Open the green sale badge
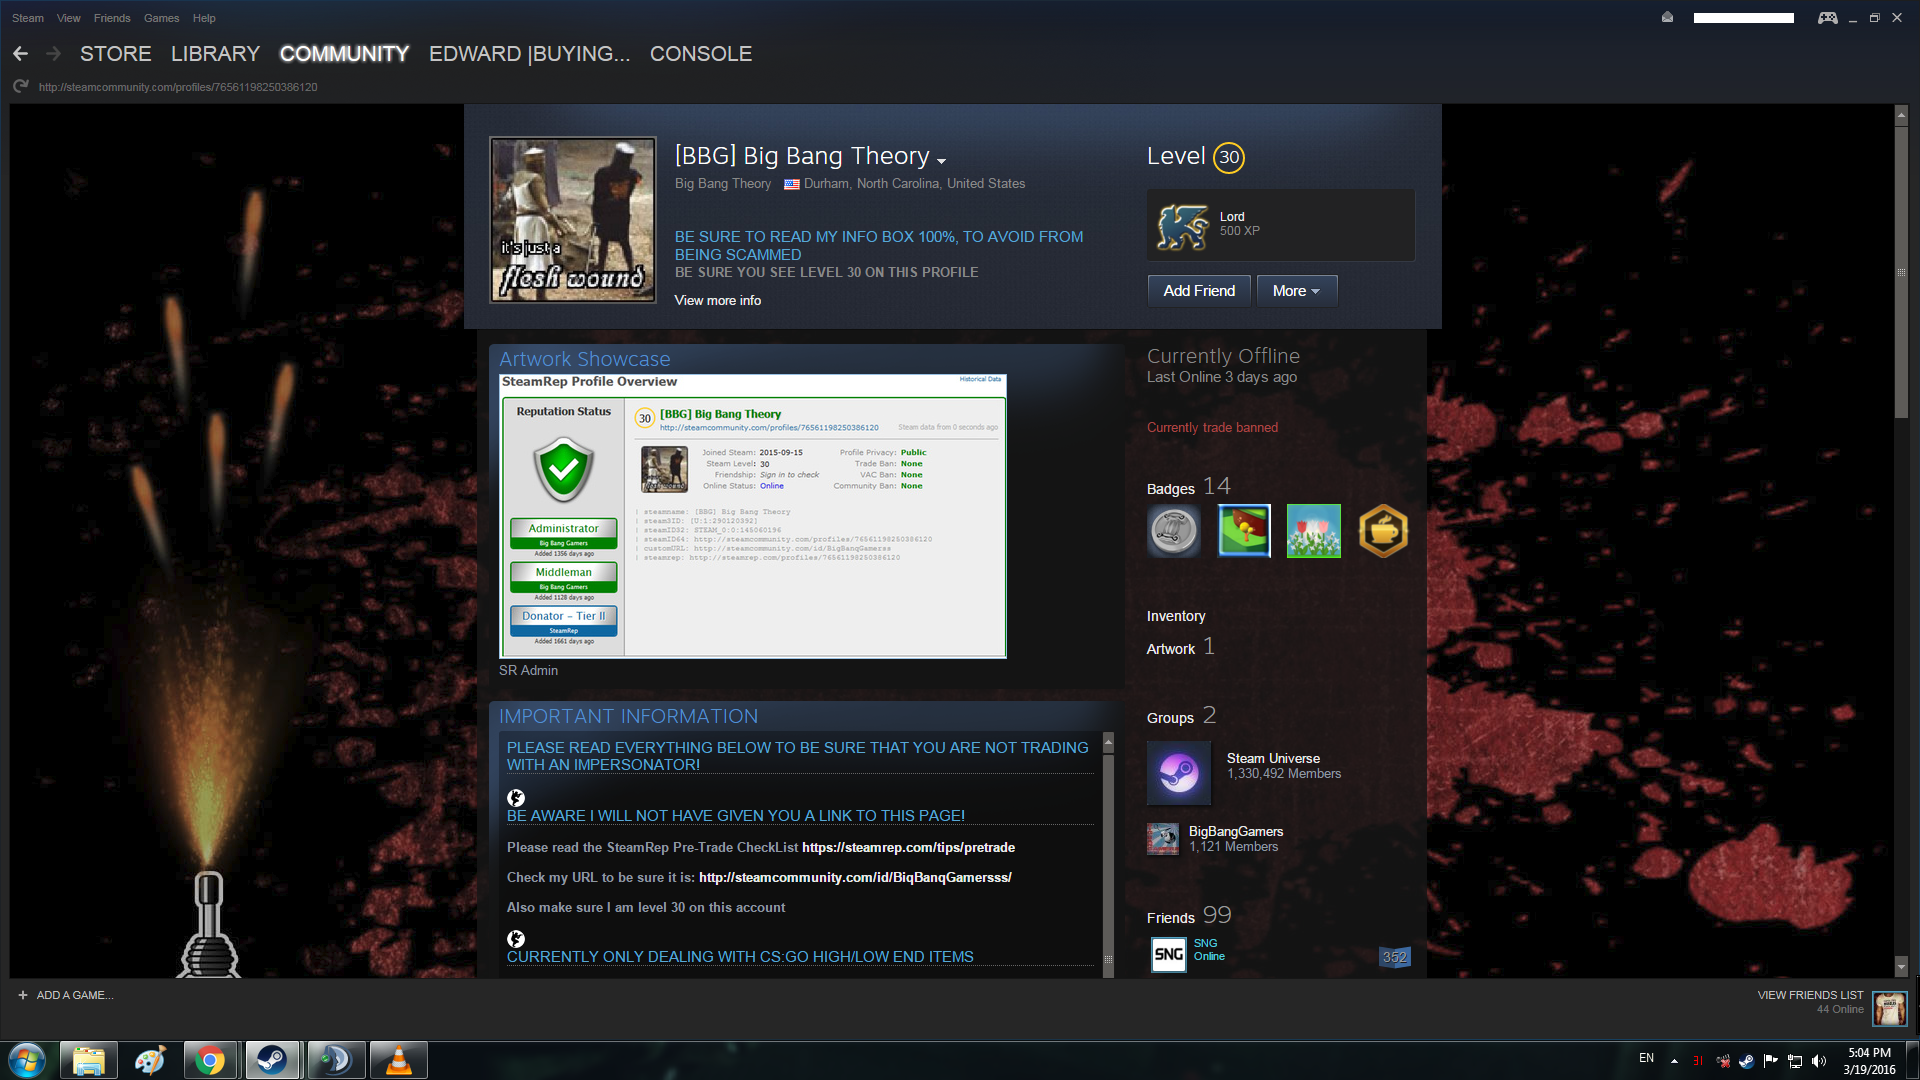Image resolution: width=1920 pixels, height=1080 pixels. tap(1244, 531)
